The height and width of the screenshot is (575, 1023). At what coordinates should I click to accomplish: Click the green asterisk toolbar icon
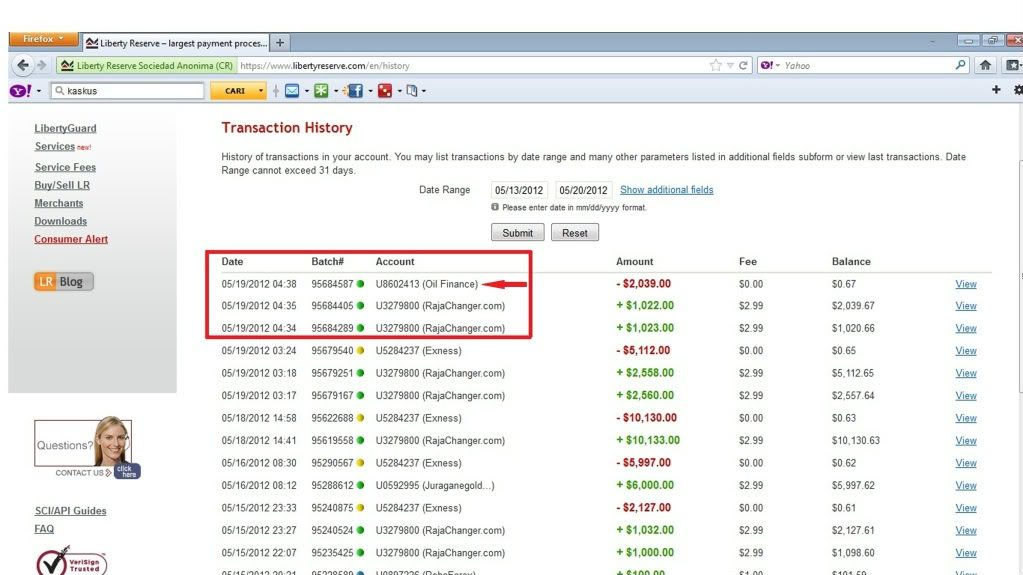(x=321, y=91)
